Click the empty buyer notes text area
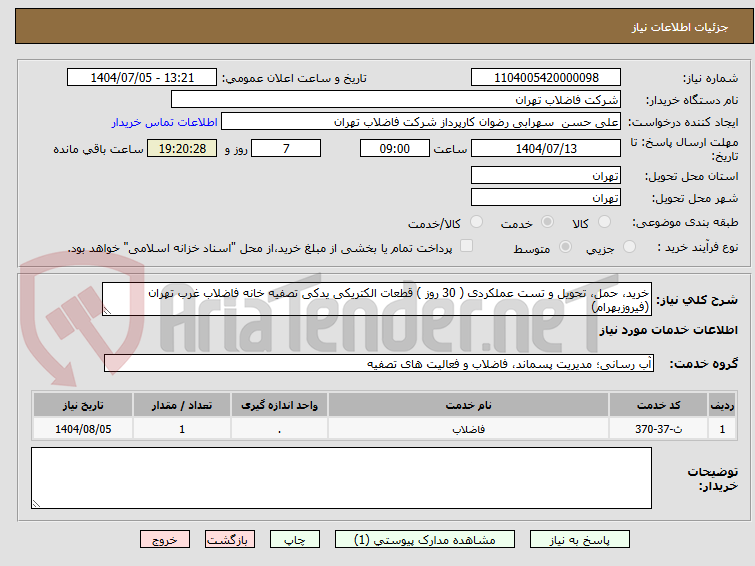The height and width of the screenshot is (566, 755). pos(341,478)
